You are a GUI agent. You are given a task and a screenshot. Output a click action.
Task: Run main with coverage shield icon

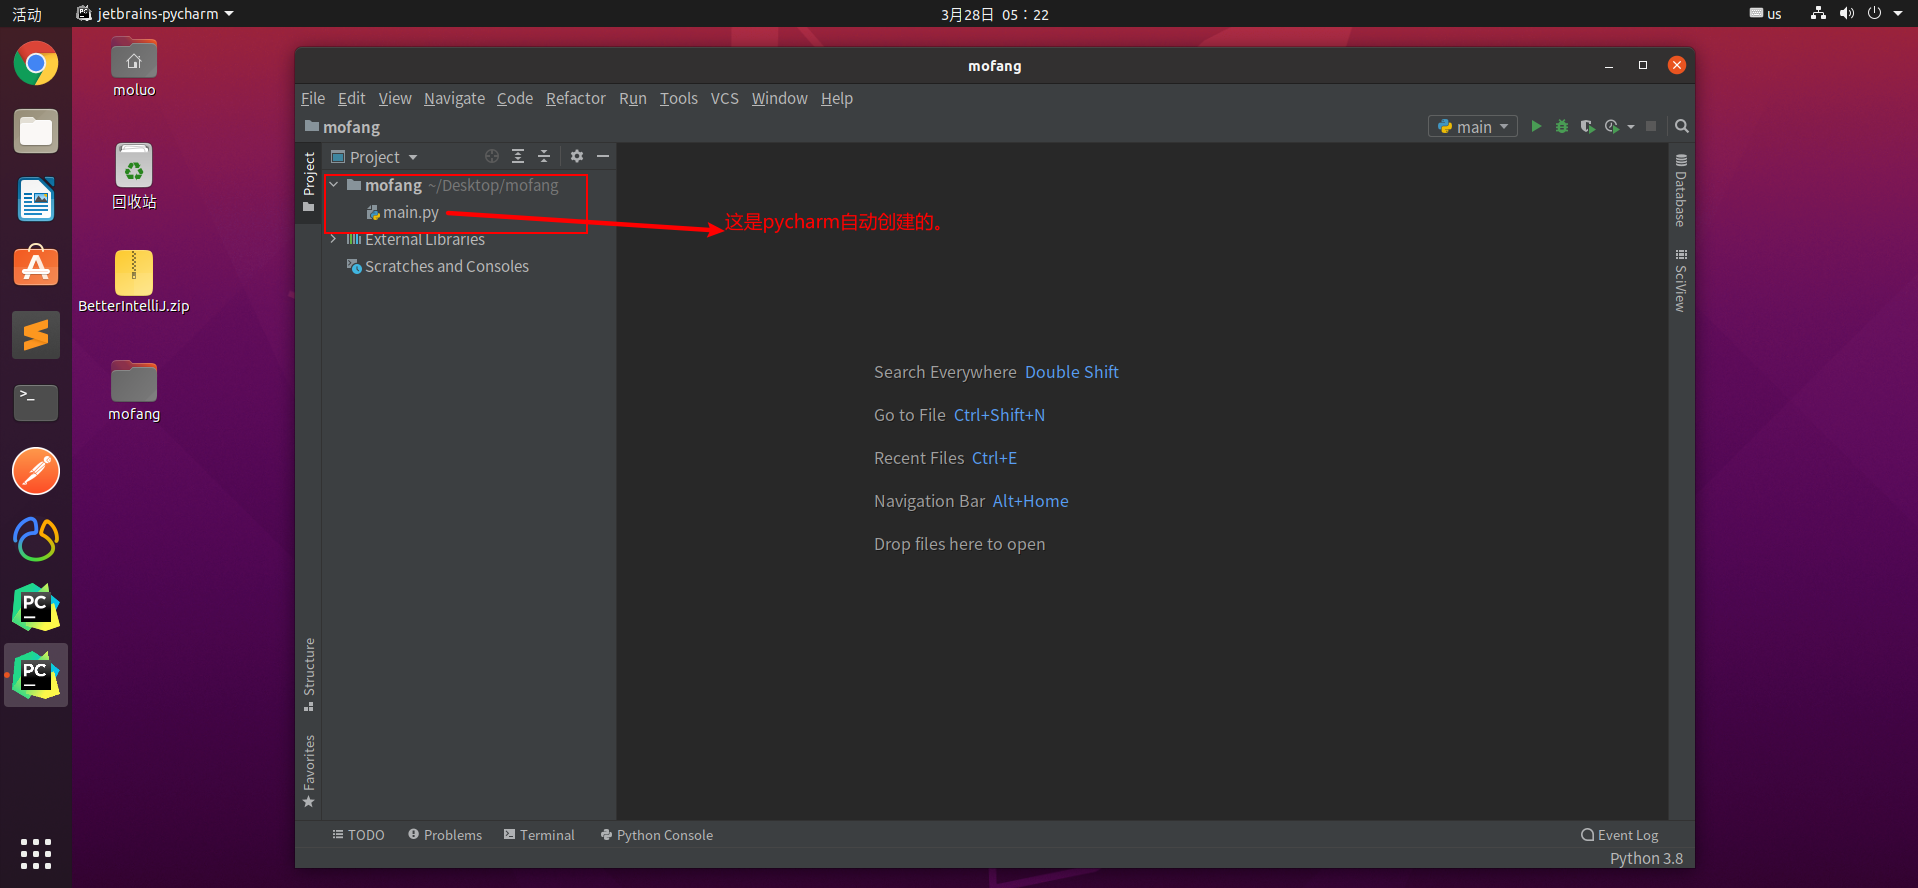[1587, 126]
